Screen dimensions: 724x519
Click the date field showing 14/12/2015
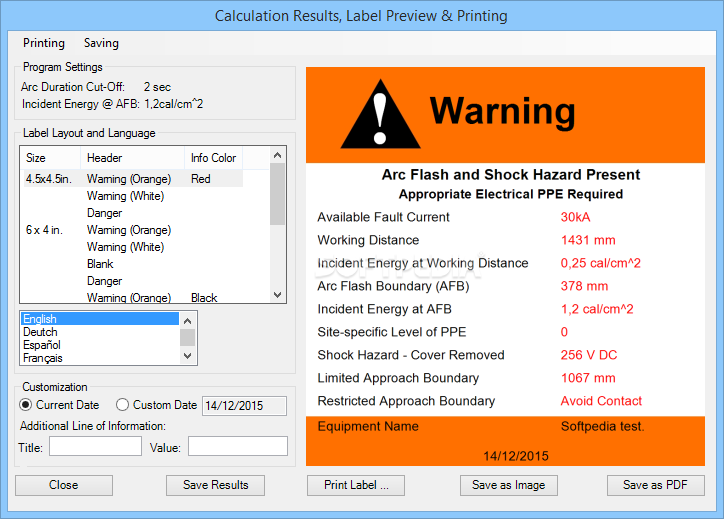244,406
